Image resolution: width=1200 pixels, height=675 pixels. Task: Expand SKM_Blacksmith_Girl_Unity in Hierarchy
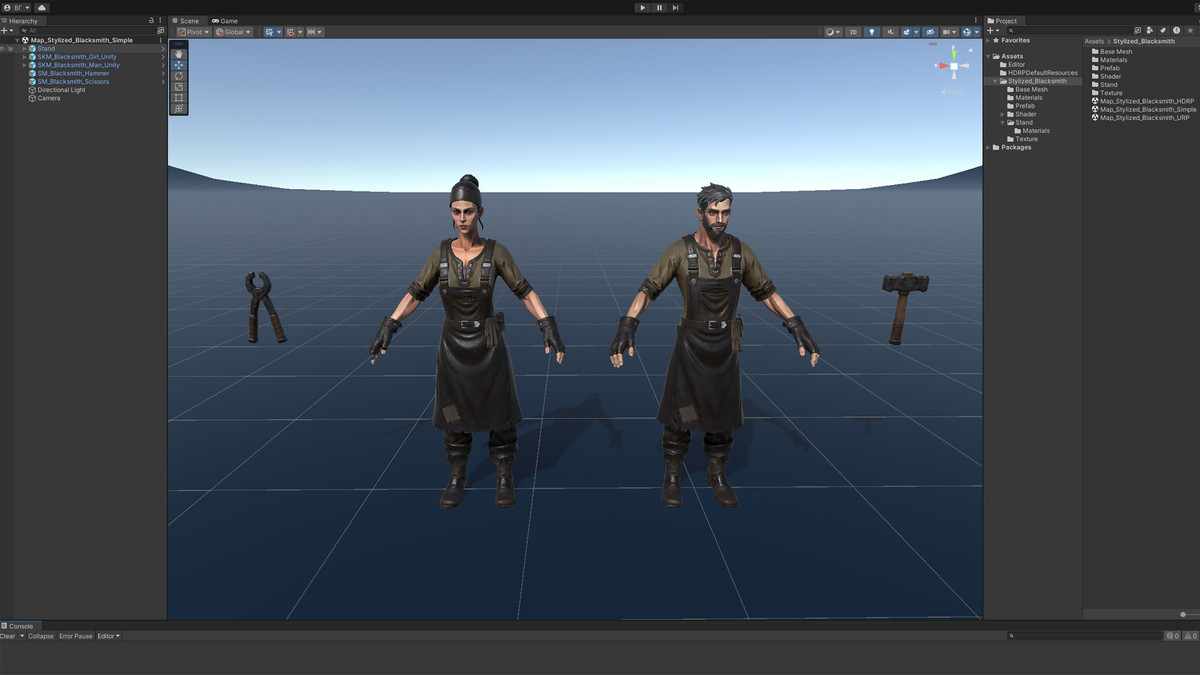24,57
